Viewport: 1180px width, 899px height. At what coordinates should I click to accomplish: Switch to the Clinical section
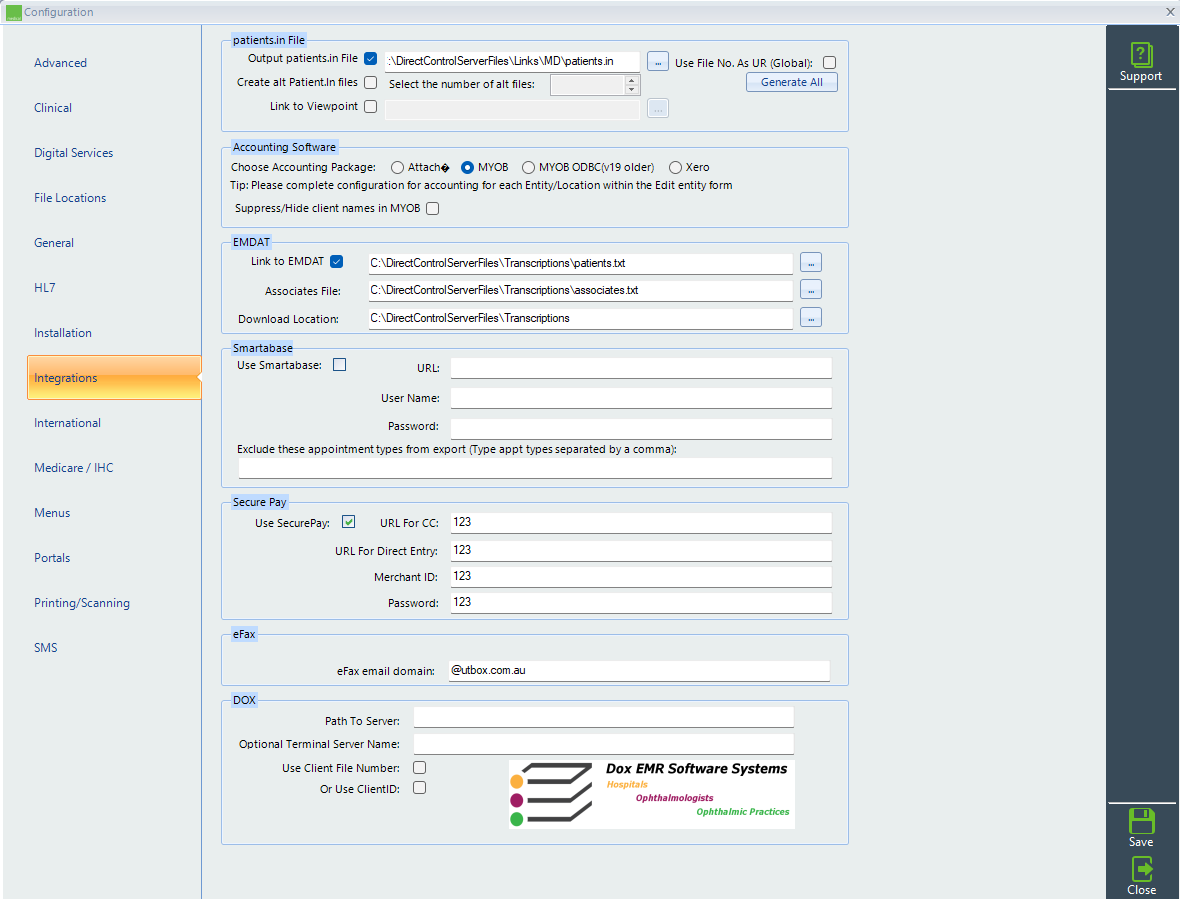click(53, 108)
